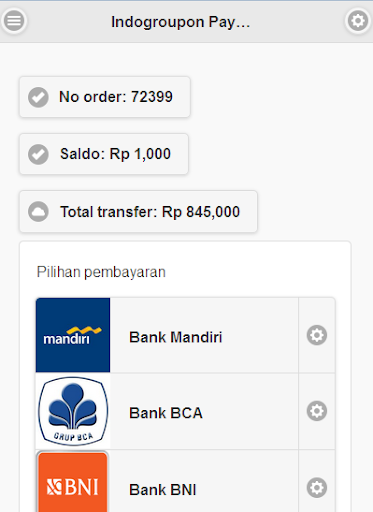The height and width of the screenshot is (512, 373).
Task: Click the orange BNI logo thumbnail
Action: [x=73, y=482]
